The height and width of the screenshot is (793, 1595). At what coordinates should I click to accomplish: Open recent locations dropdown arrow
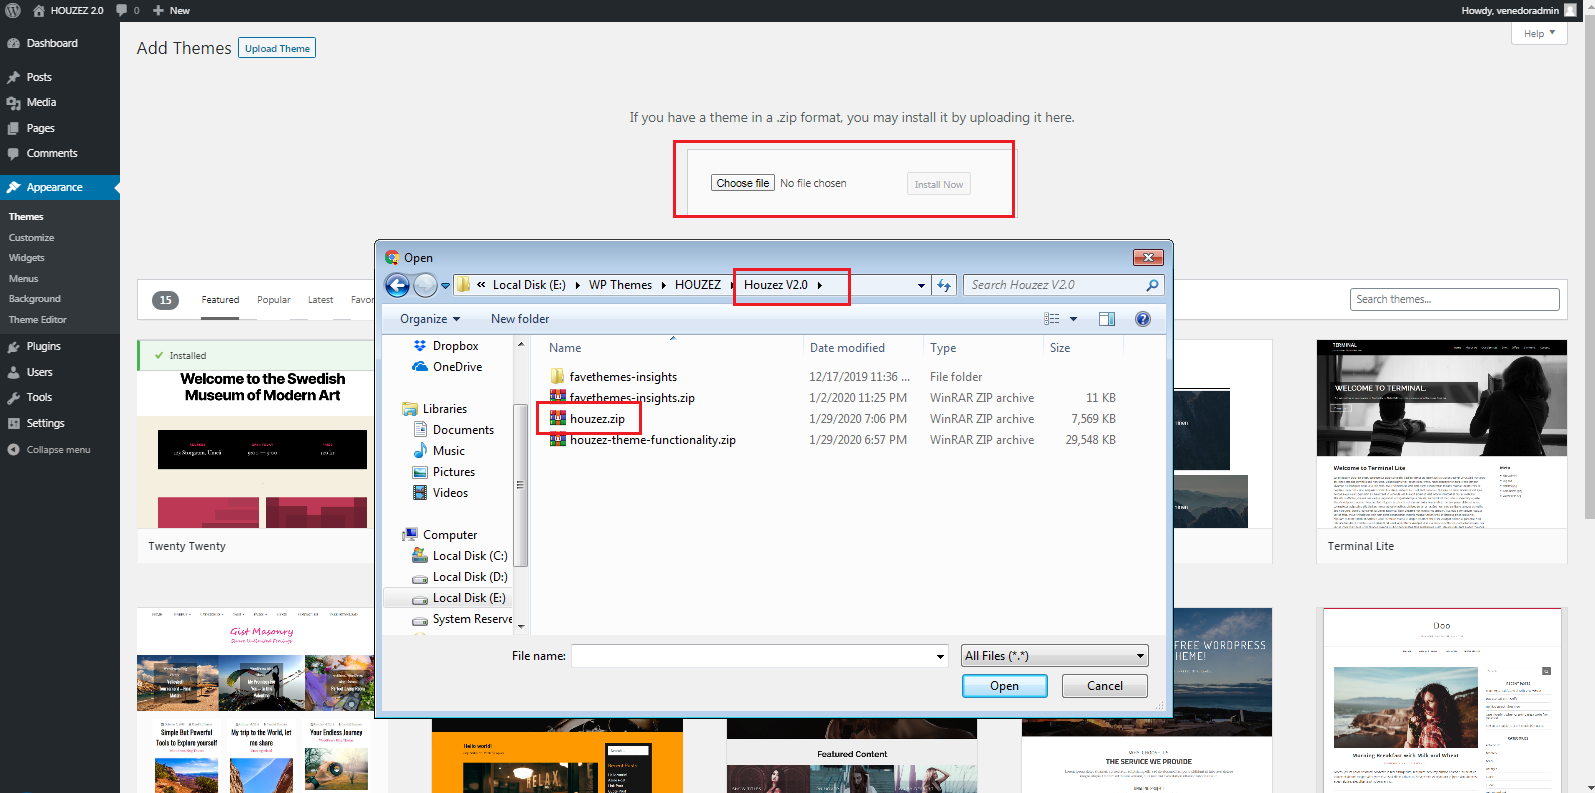tap(446, 286)
